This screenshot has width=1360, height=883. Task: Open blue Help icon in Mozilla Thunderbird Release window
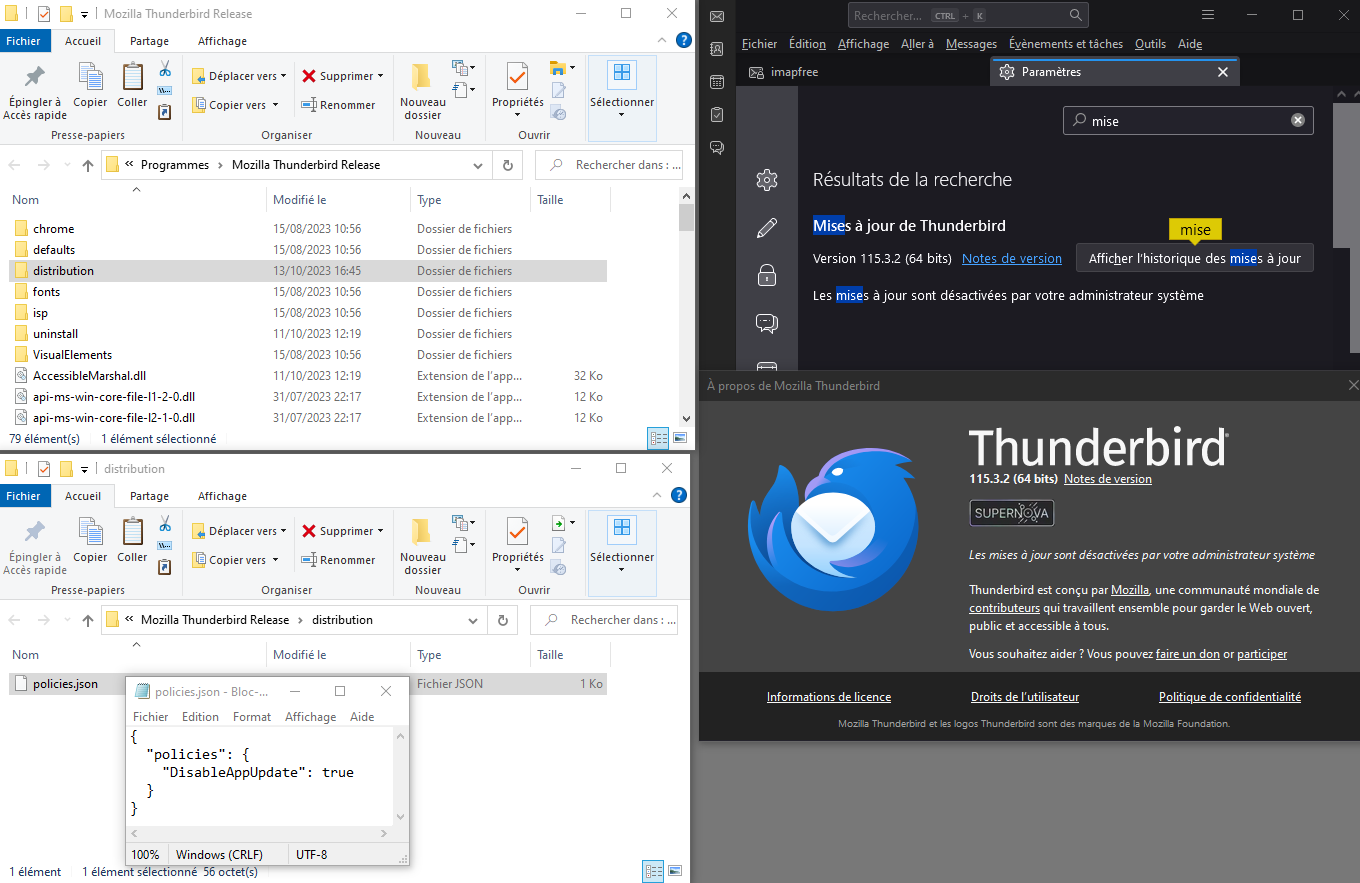tap(684, 41)
